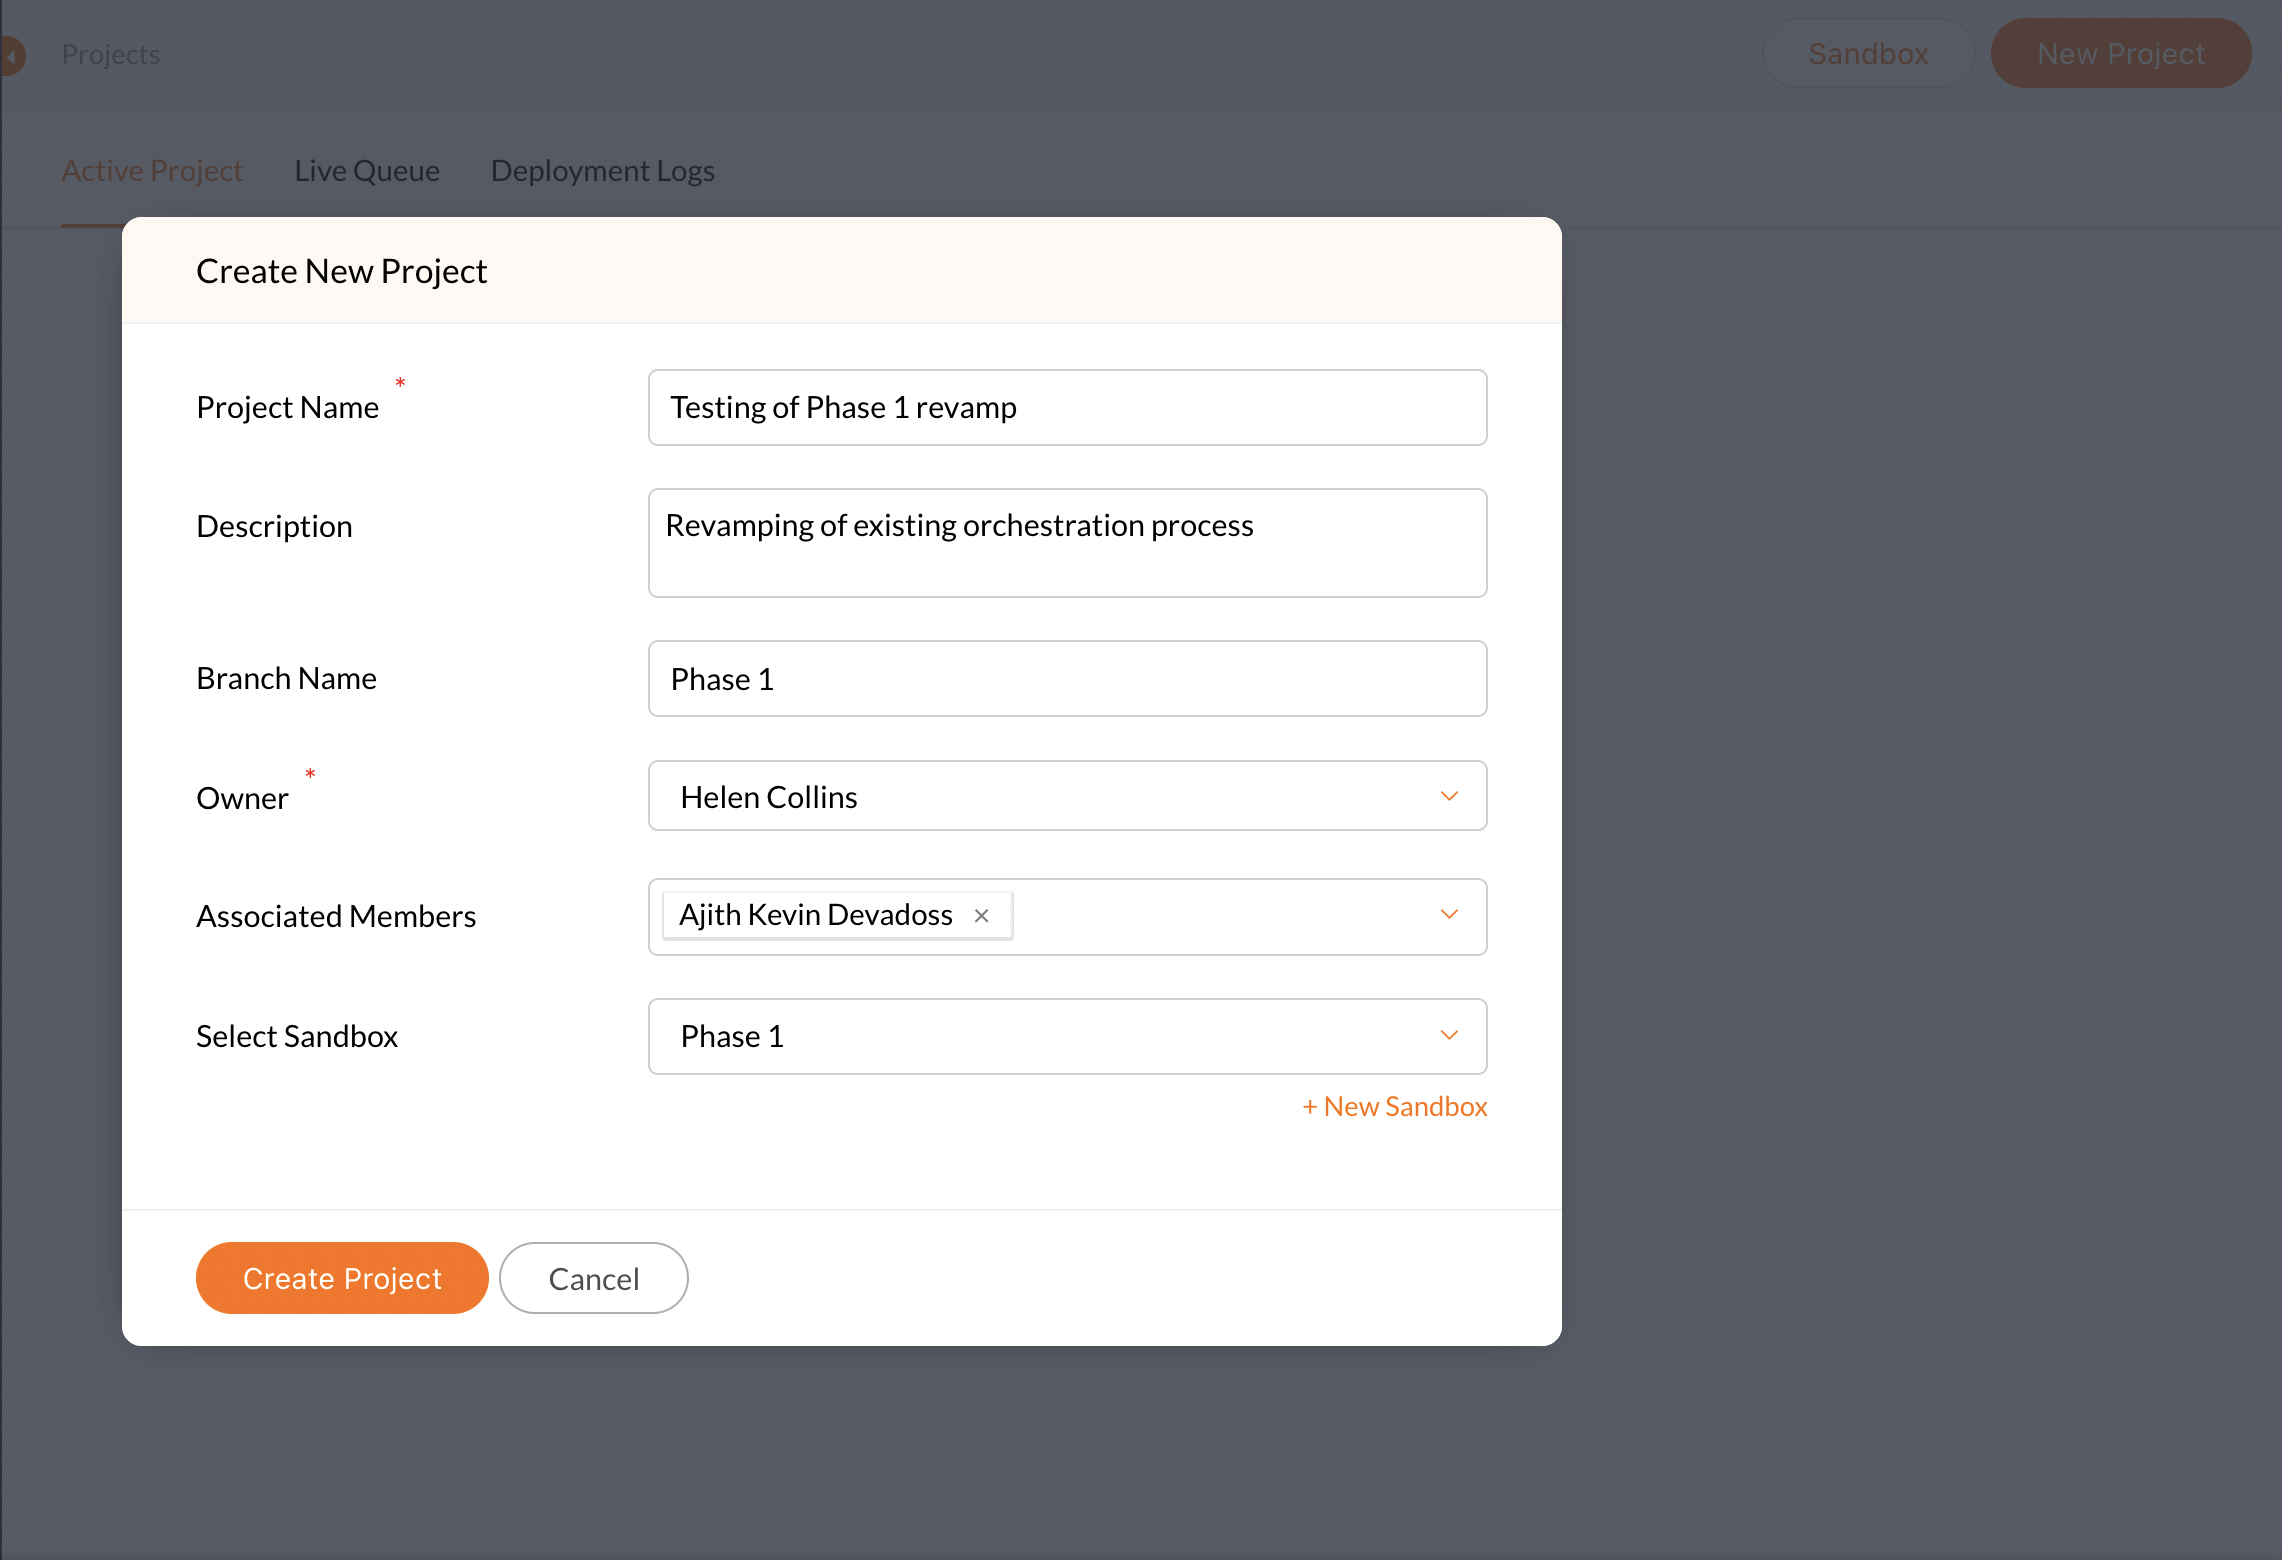
Task: Open the Deployment Logs tab
Action: coord(602,171)
